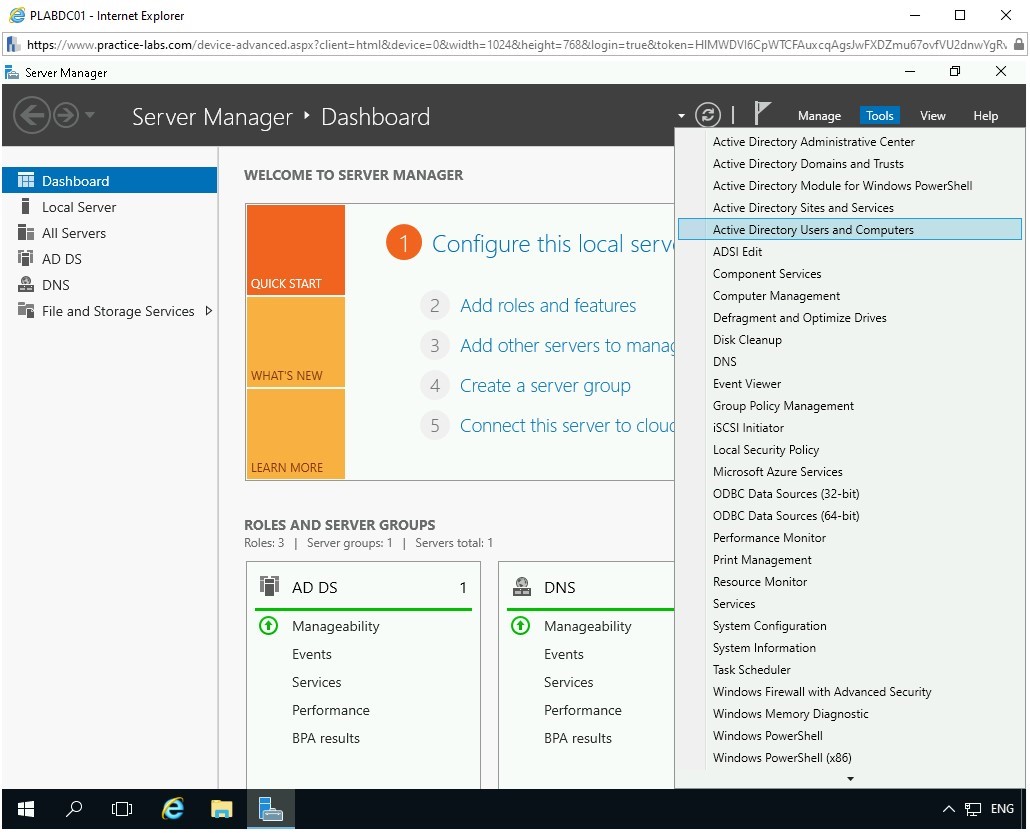Open Local Security Policy
Viewport: 1030px width, 833px height.
point(850,450)
